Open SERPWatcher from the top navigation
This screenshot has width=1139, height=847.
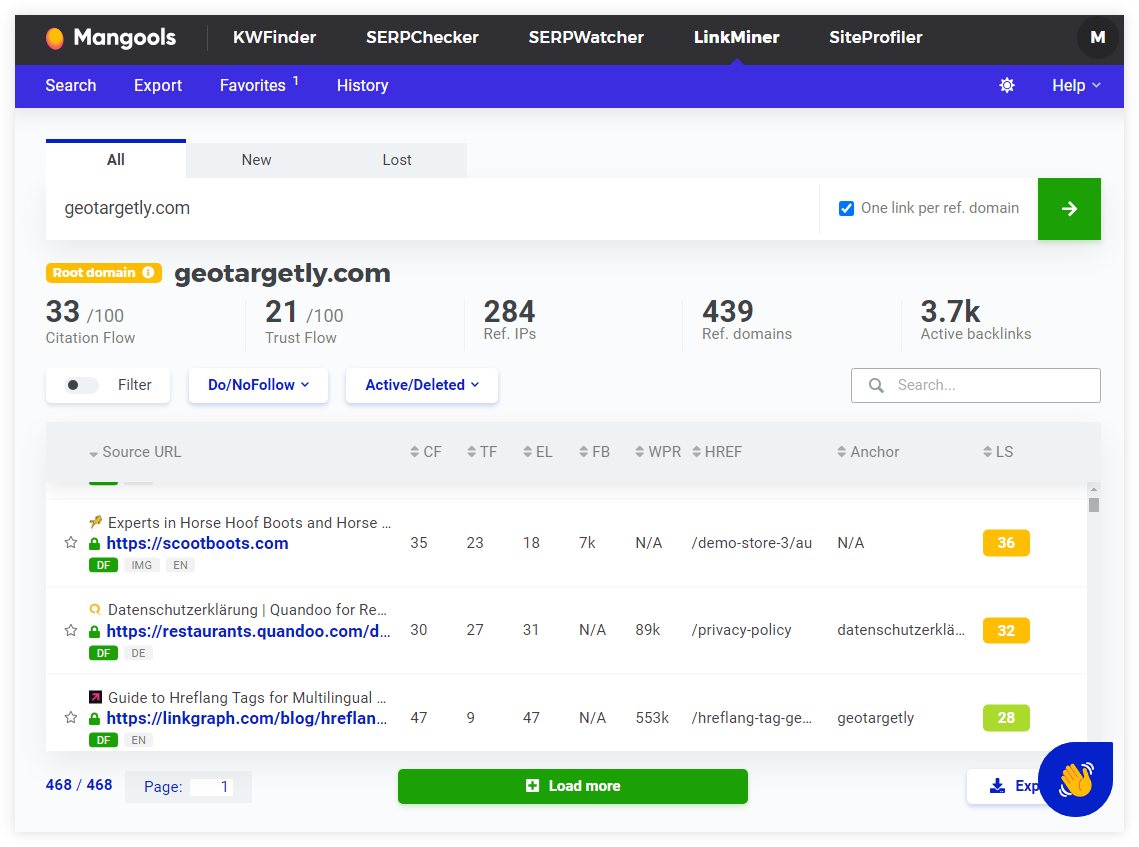coord(586,37)
